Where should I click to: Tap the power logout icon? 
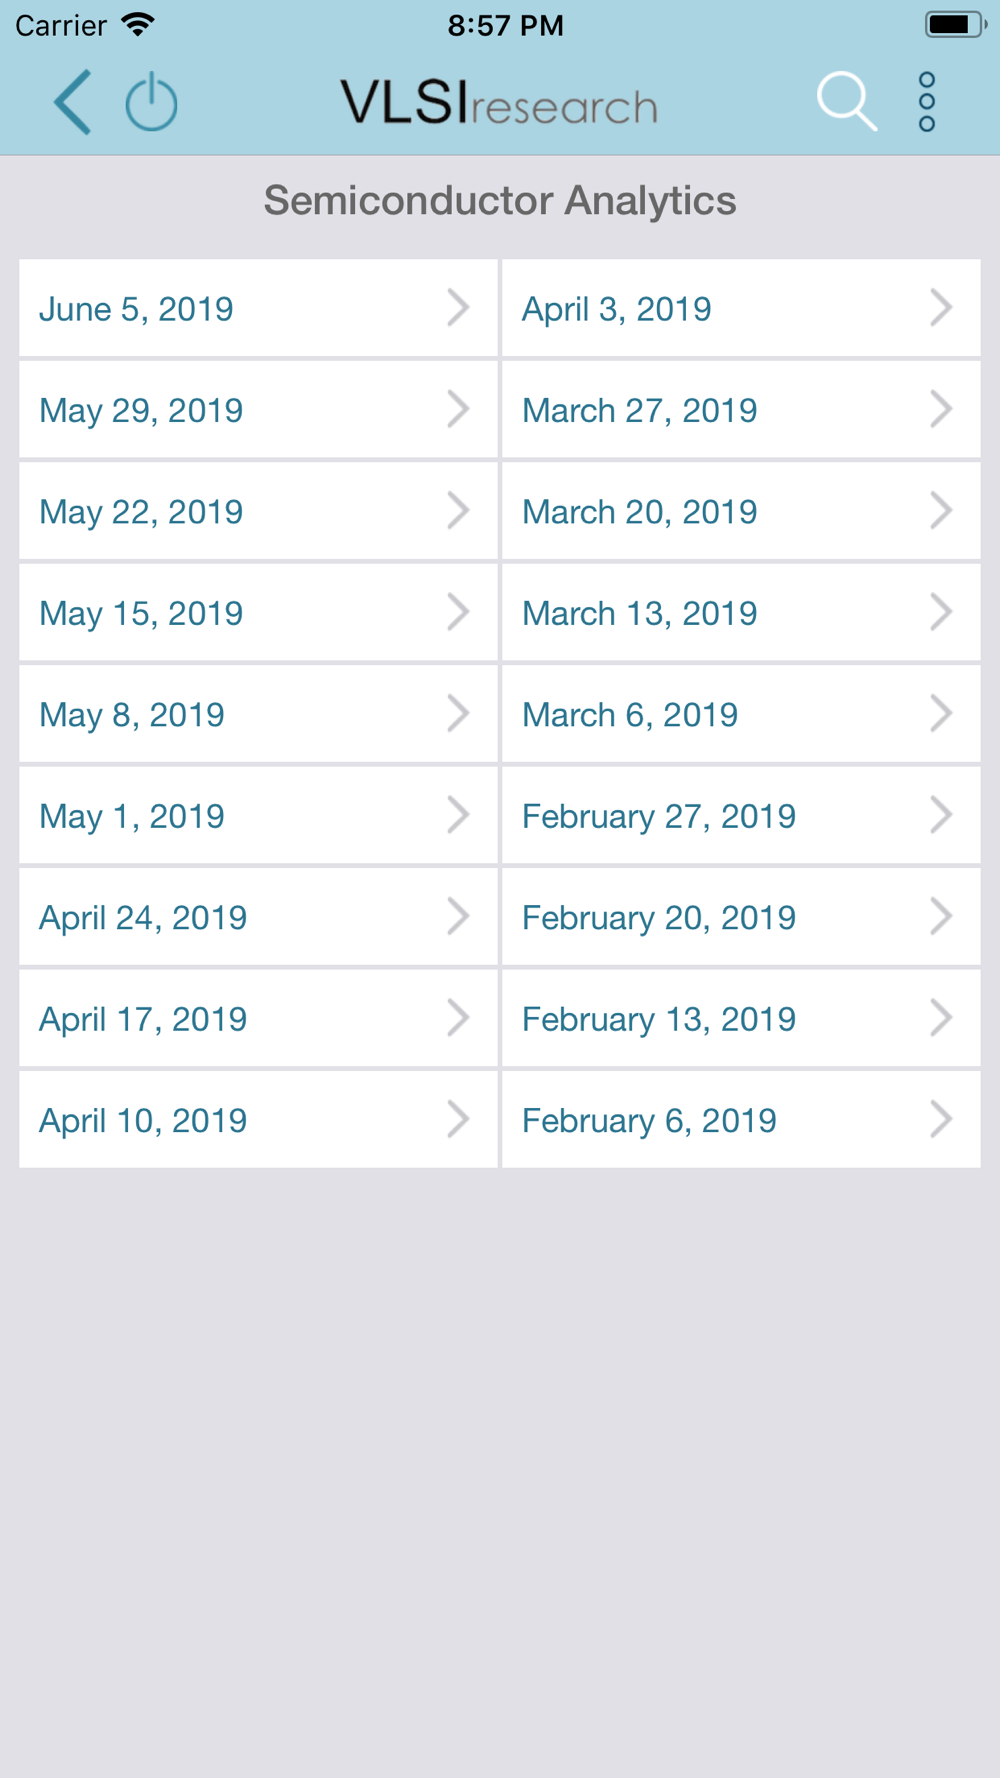pyautogui.click(x=151, y=102)
